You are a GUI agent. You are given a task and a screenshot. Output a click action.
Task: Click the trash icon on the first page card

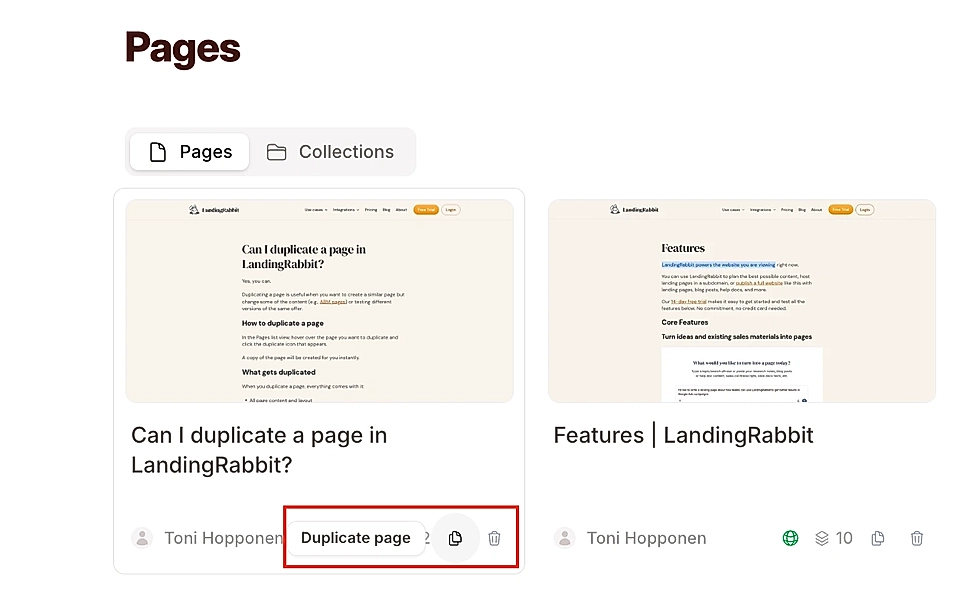(x=494, y=538)
